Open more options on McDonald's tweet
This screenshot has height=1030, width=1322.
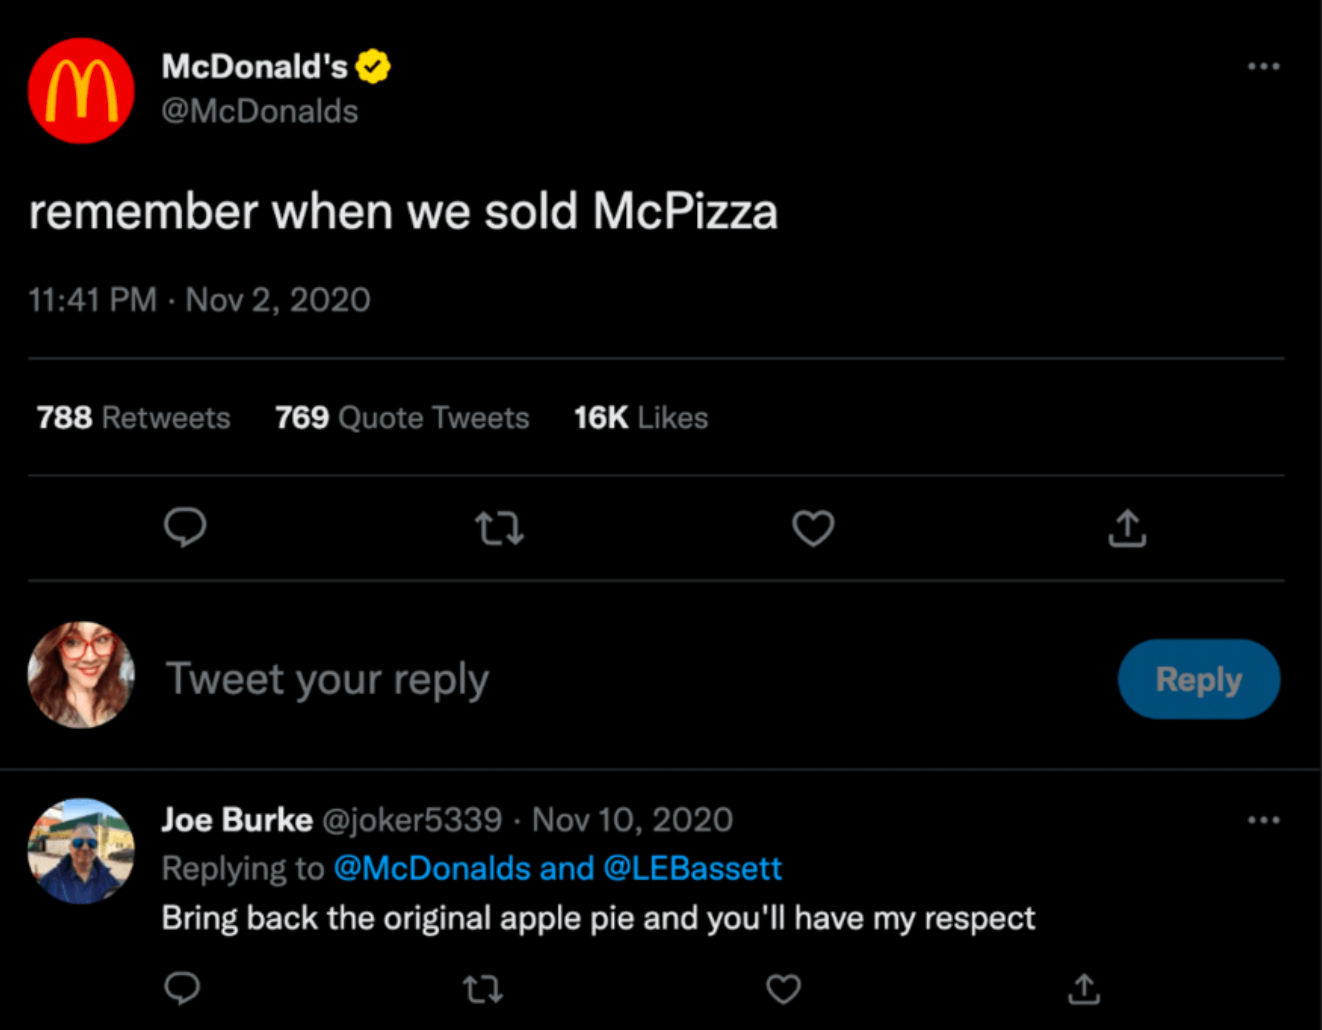pos(1263,66)
